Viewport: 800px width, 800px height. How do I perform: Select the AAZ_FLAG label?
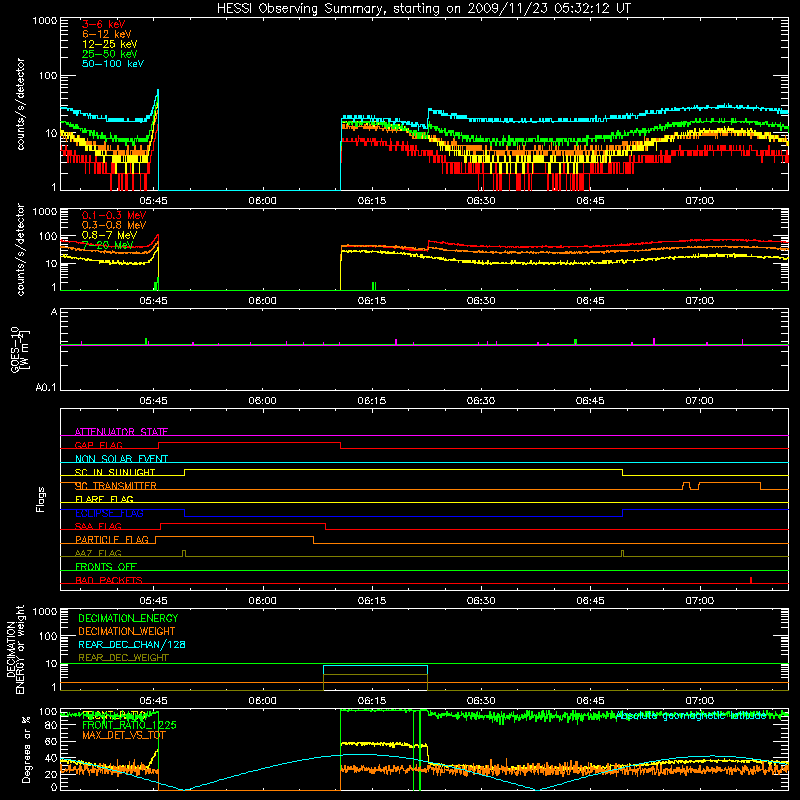coord(98,553)
